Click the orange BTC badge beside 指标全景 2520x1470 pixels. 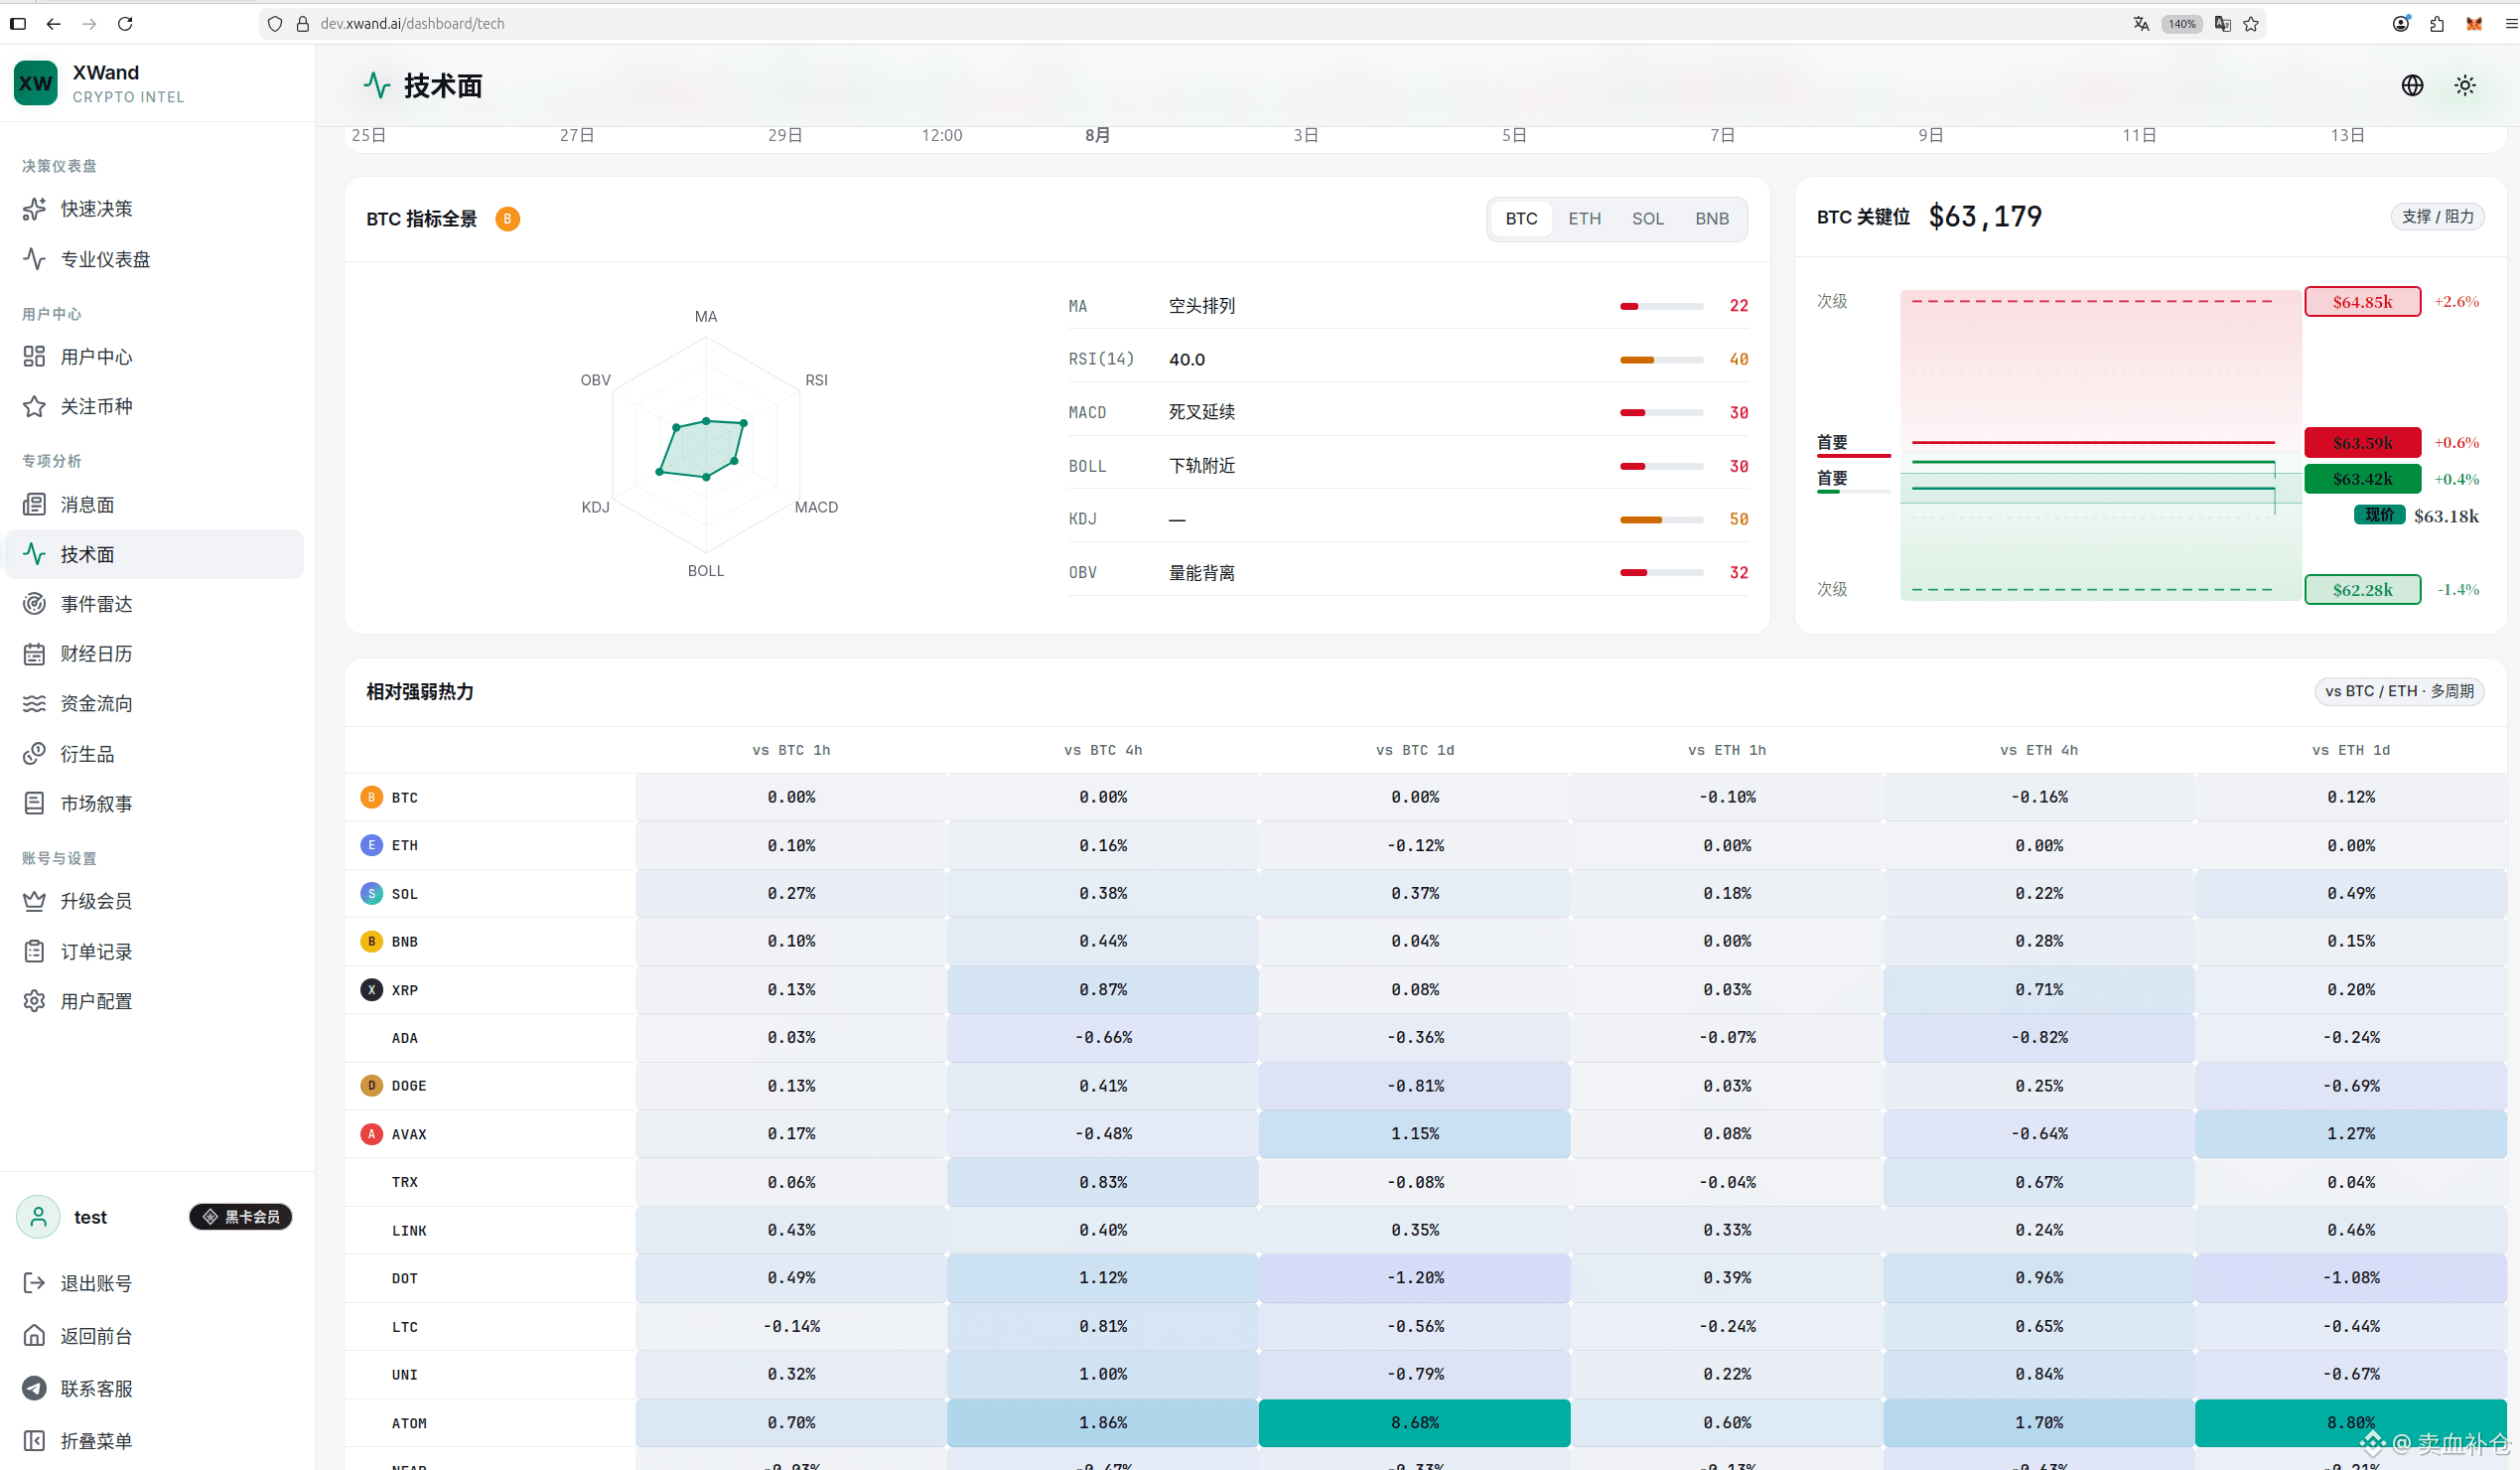[508, 219]
